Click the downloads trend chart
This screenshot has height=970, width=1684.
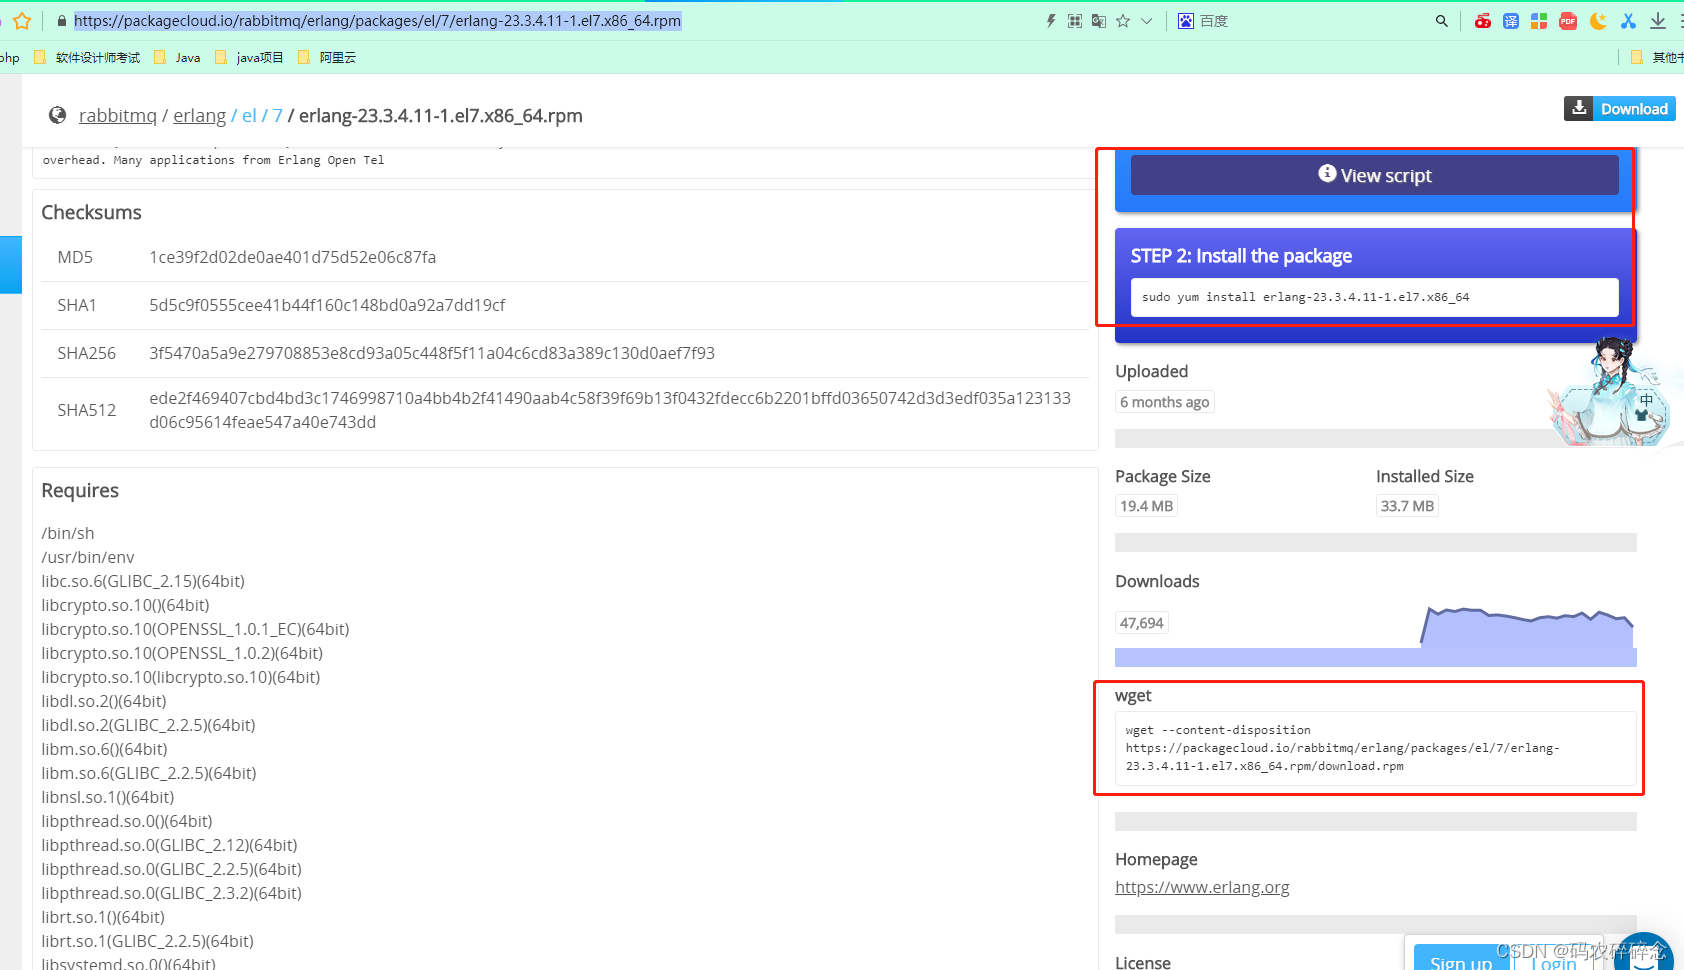coord(1527,626)
